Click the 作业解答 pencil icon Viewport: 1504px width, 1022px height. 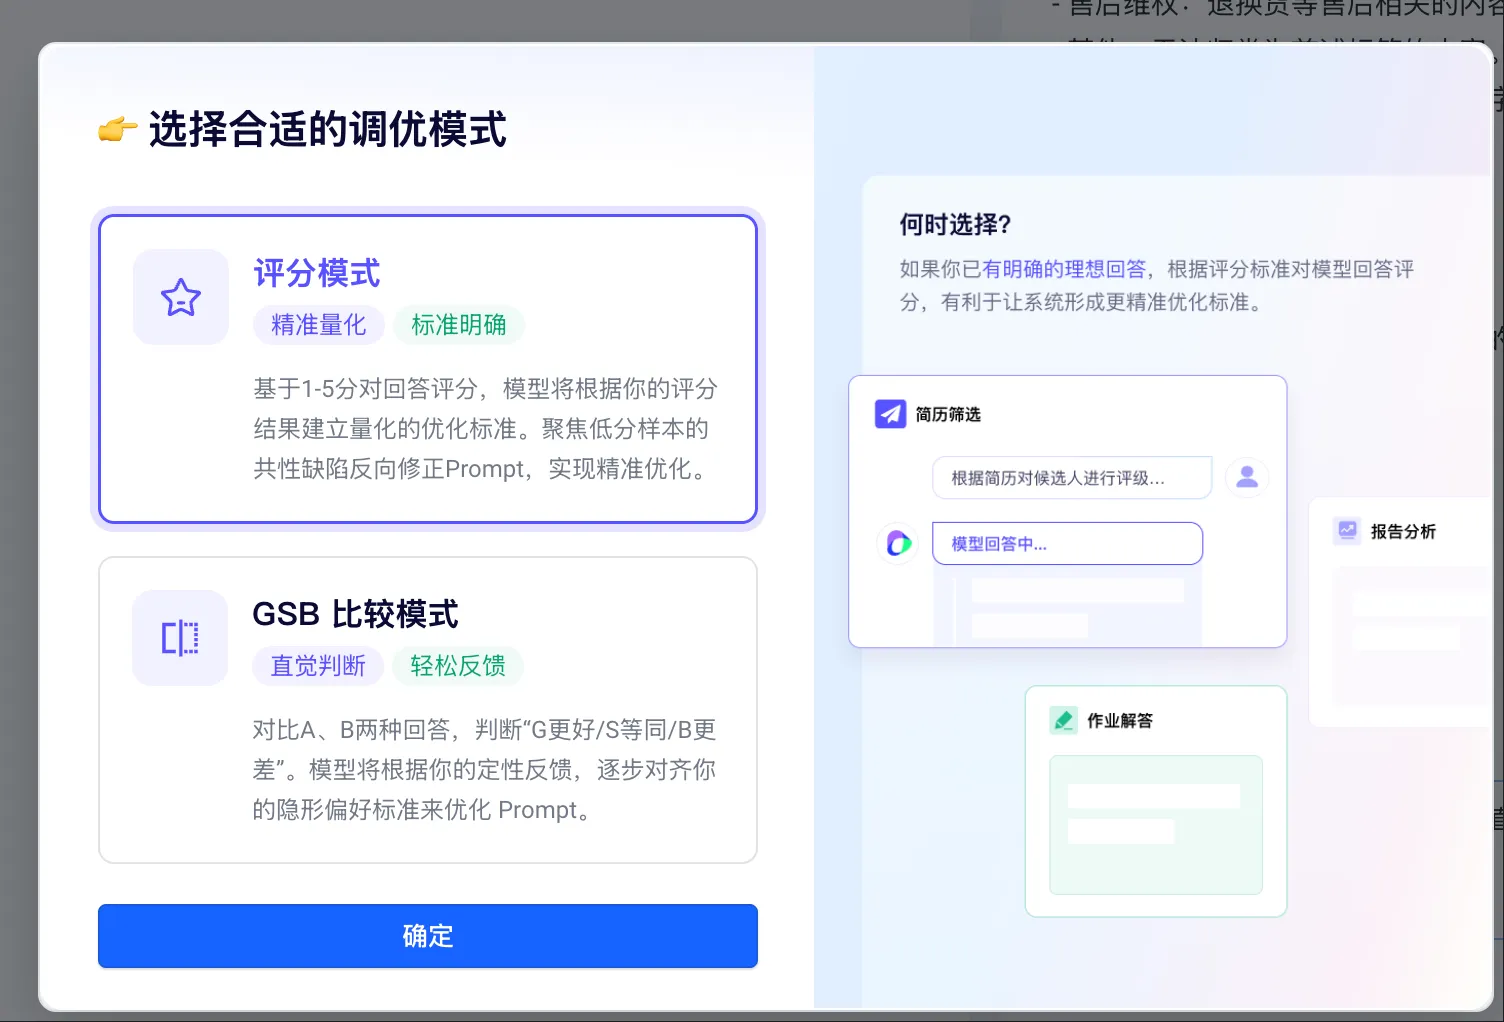click(1063, 720)
